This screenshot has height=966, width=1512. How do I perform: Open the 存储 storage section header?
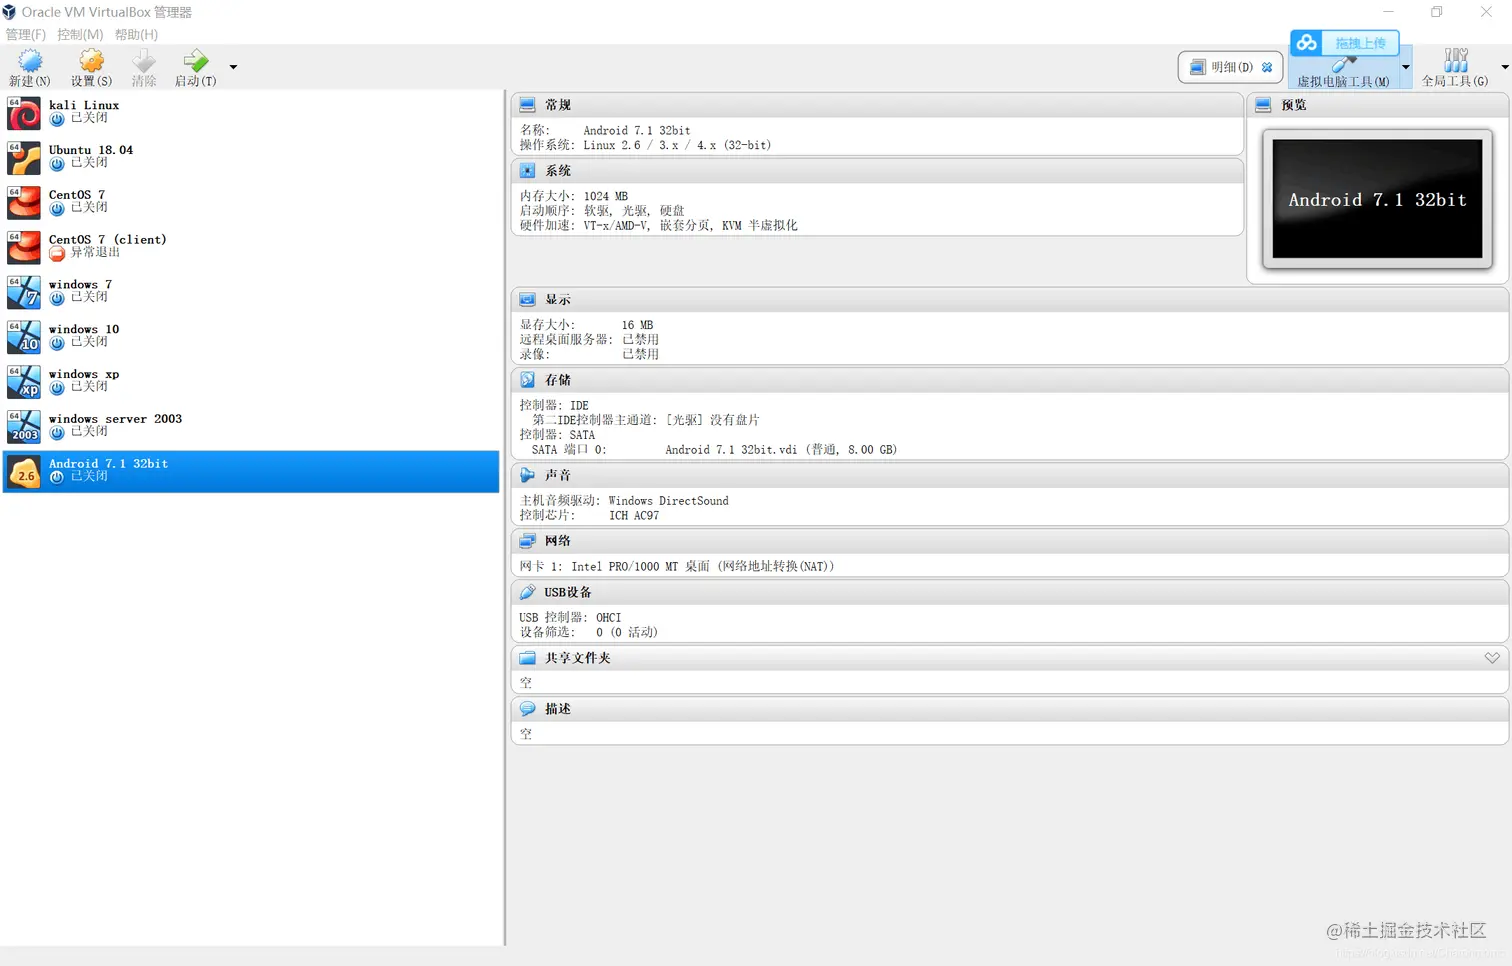coord(1010,380)
